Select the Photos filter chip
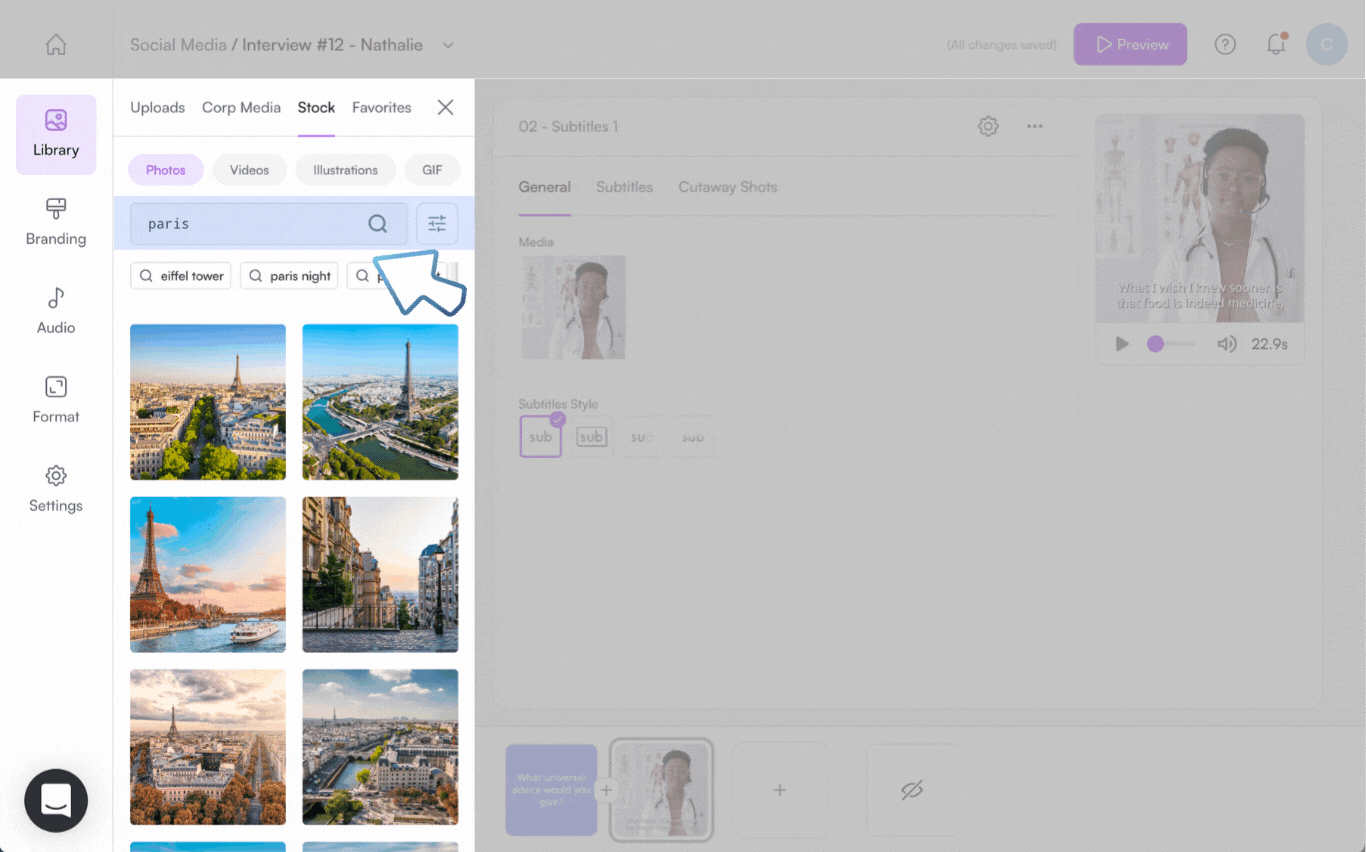 coord(166,170)
